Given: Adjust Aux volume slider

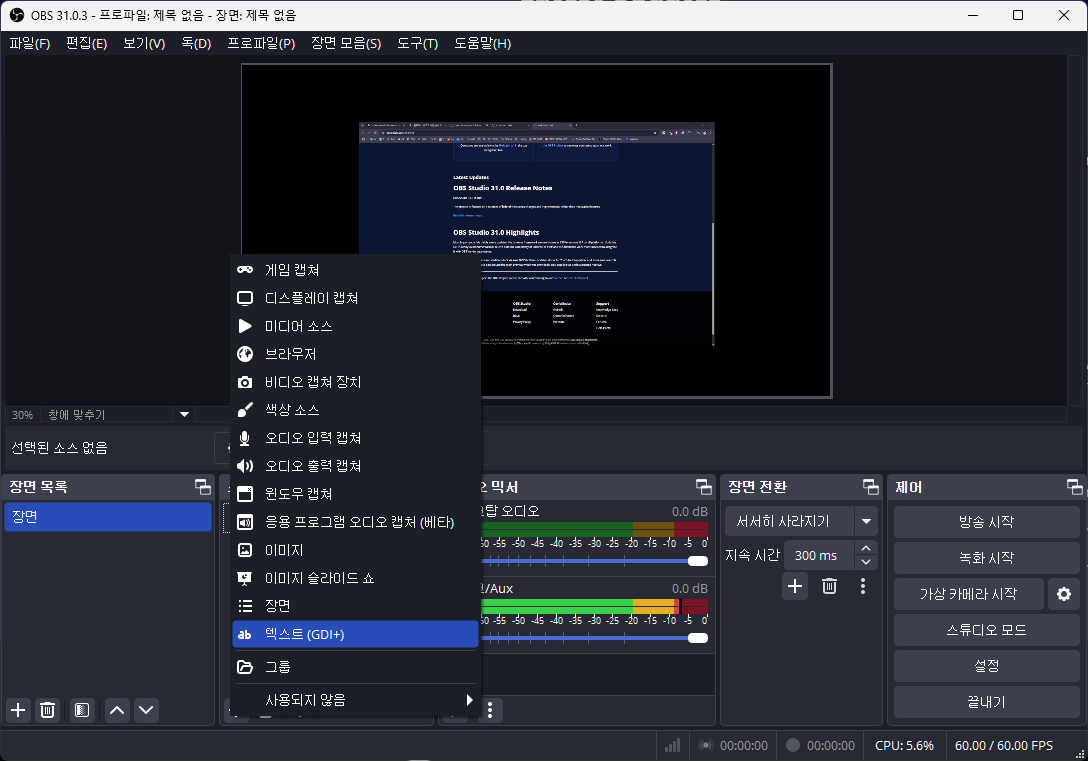Looking at the screenshot, I should [x=697, y=638].
